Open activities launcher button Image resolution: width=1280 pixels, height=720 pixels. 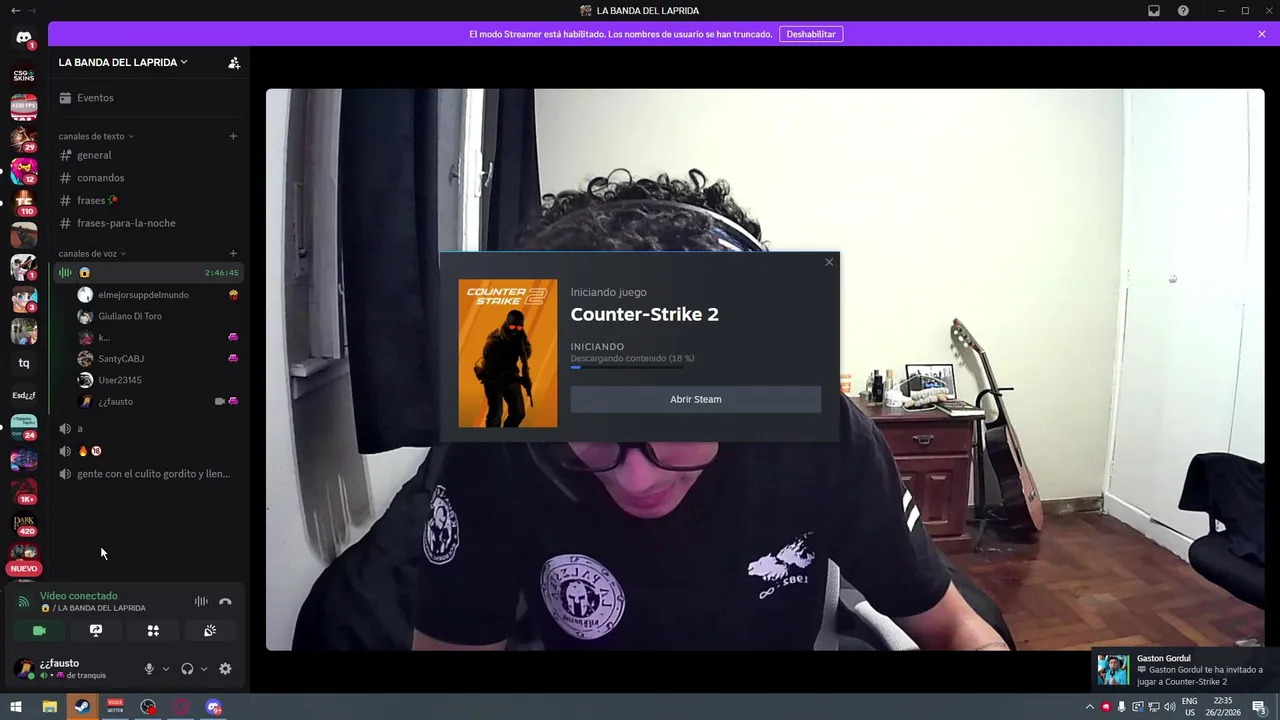point(153,631)
